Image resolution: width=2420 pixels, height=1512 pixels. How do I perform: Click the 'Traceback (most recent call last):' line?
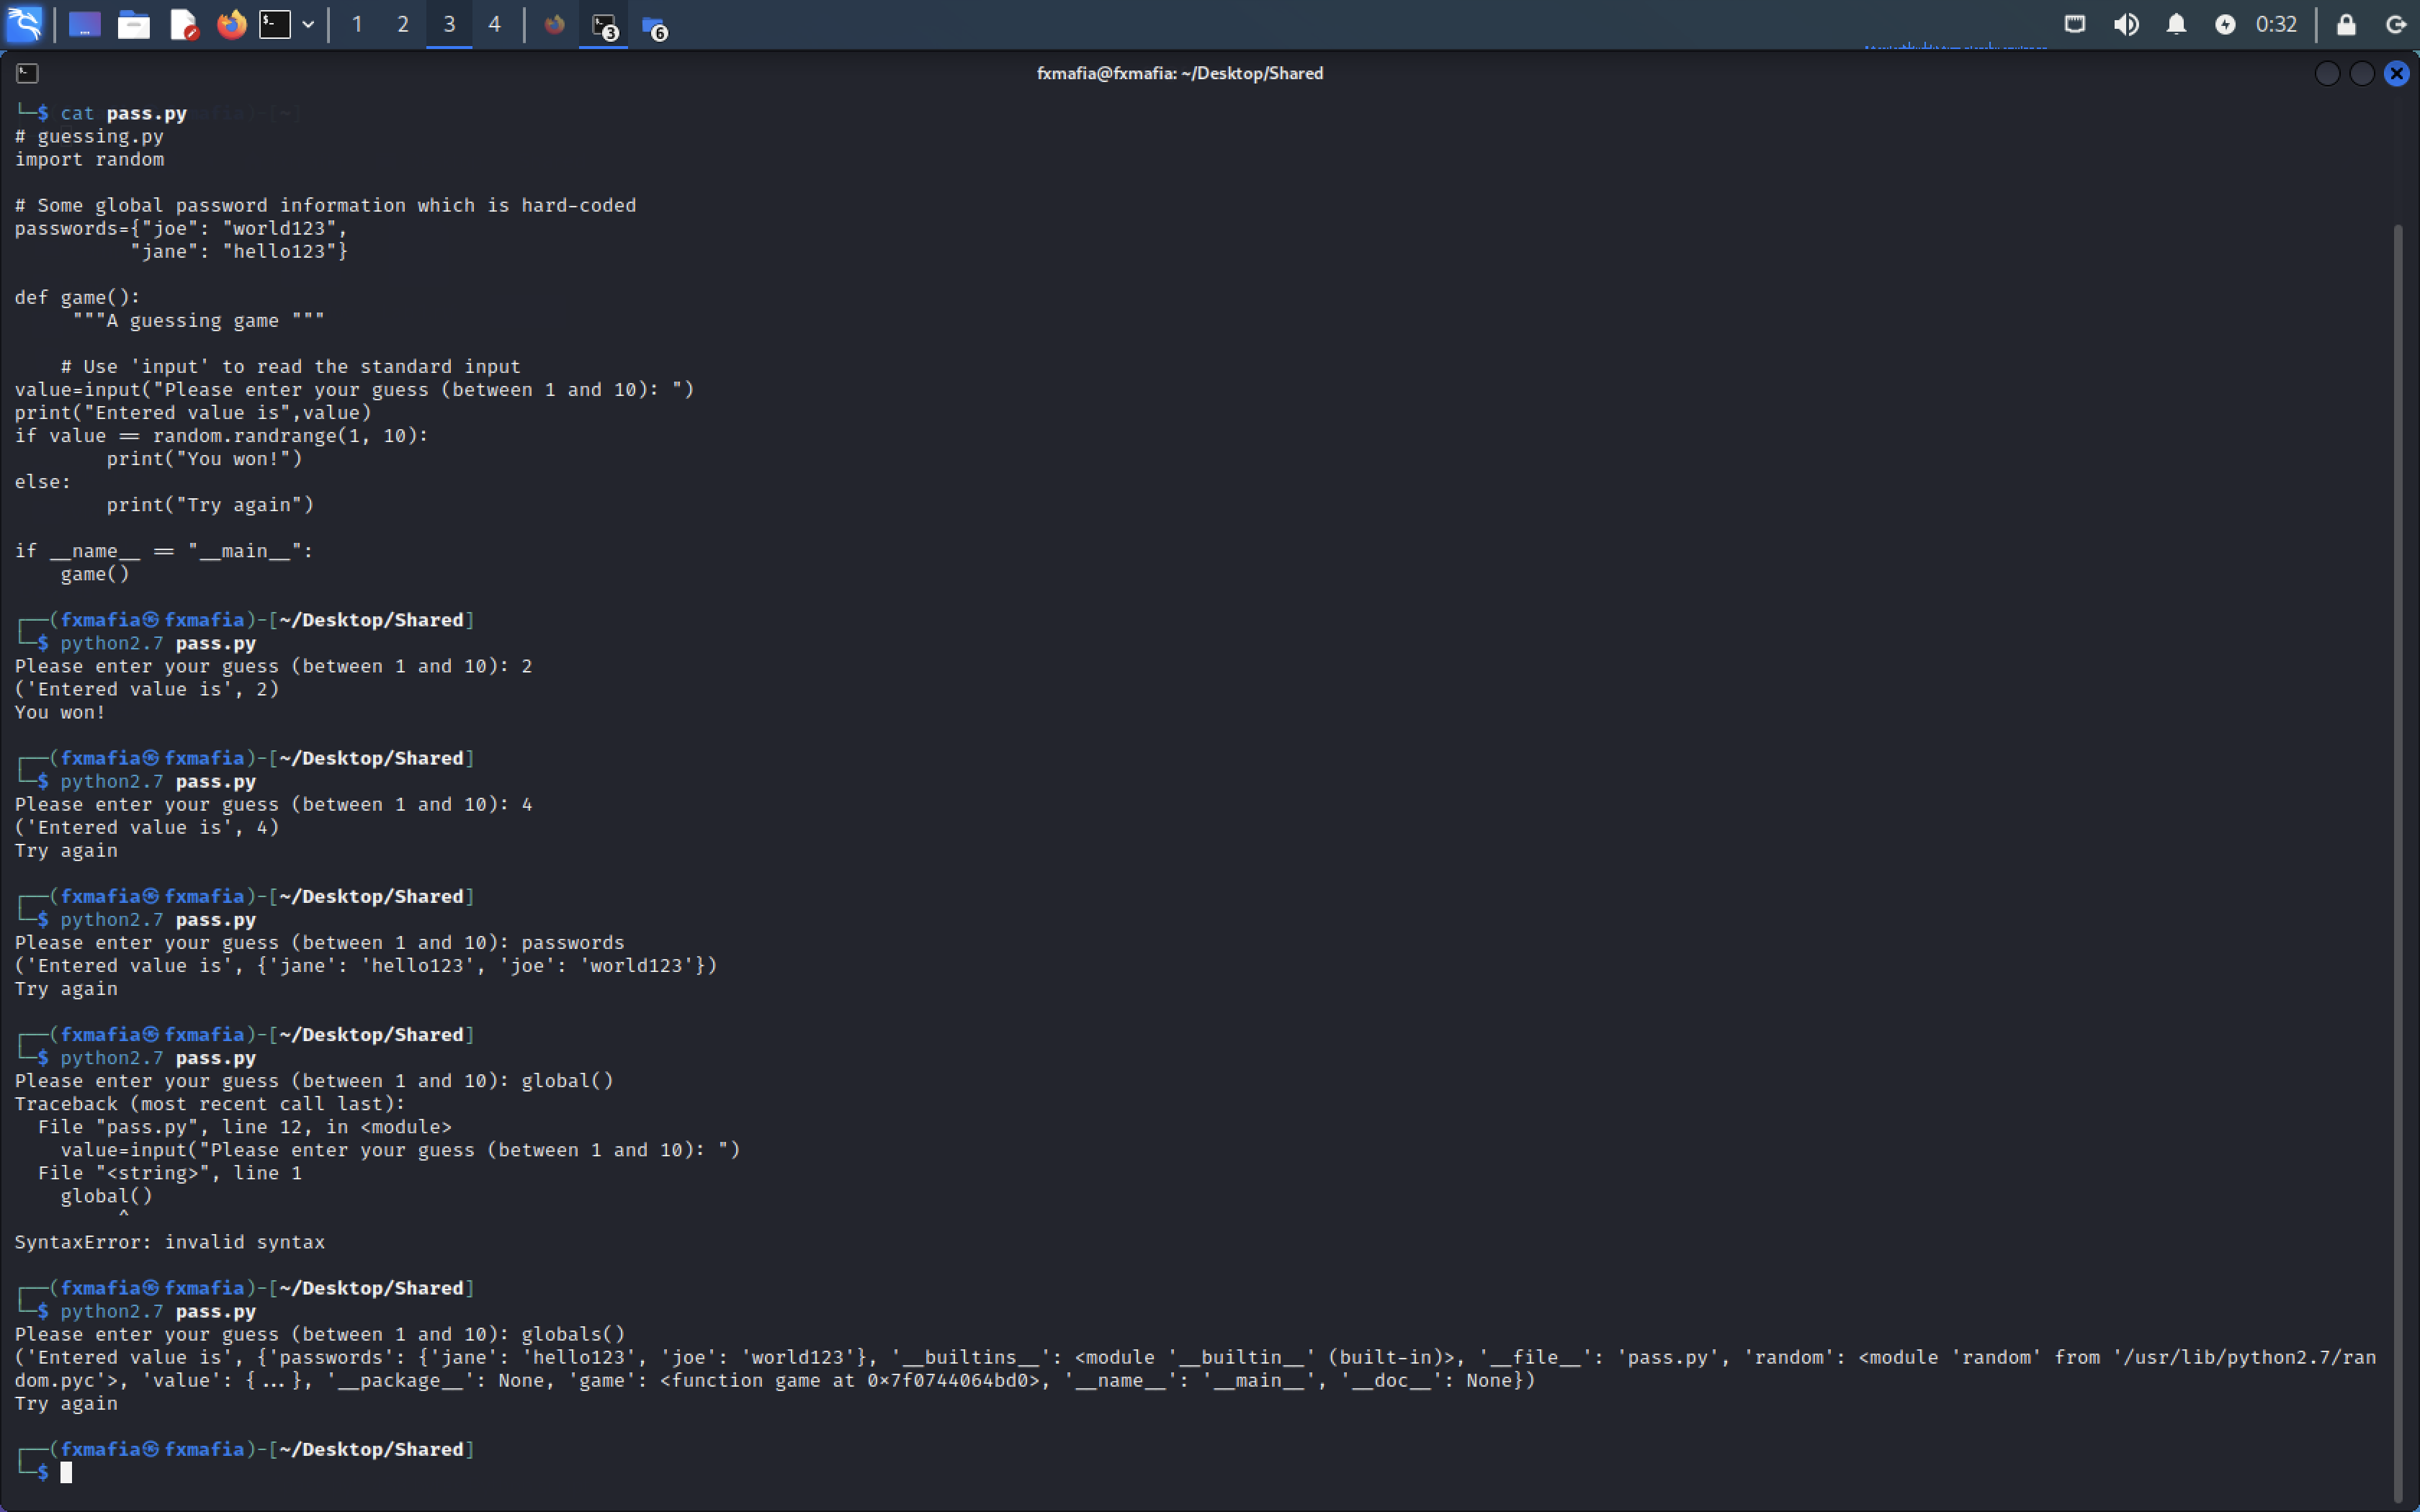click(210, 1103)
